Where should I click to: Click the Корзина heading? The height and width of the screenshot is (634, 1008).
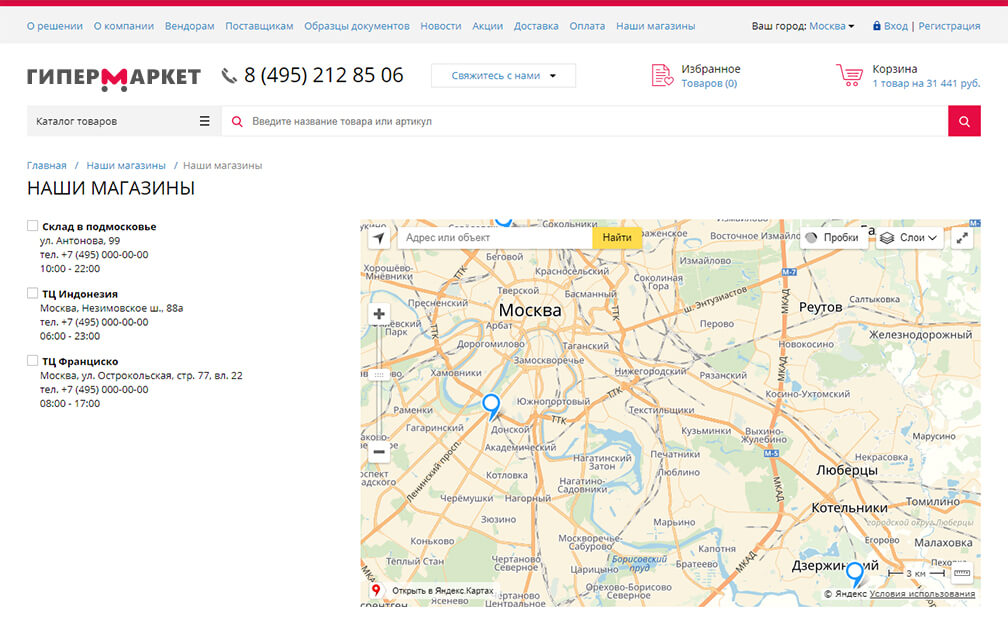pyautogui.click(x=894, y=69)
